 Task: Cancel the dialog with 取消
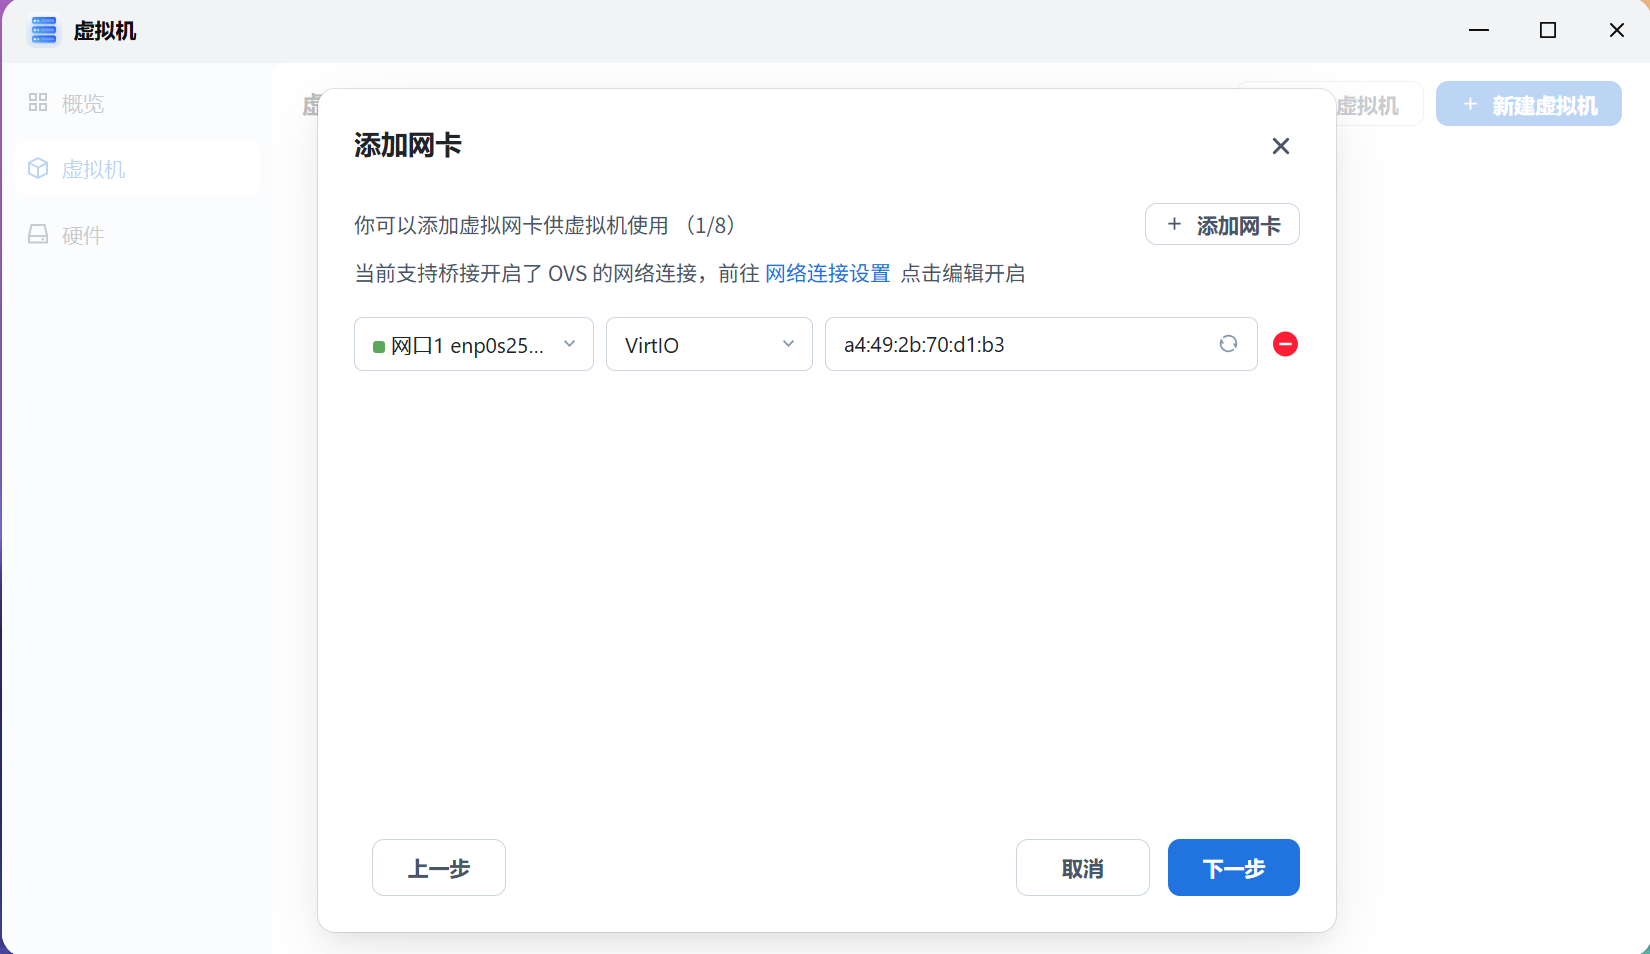1082,868
